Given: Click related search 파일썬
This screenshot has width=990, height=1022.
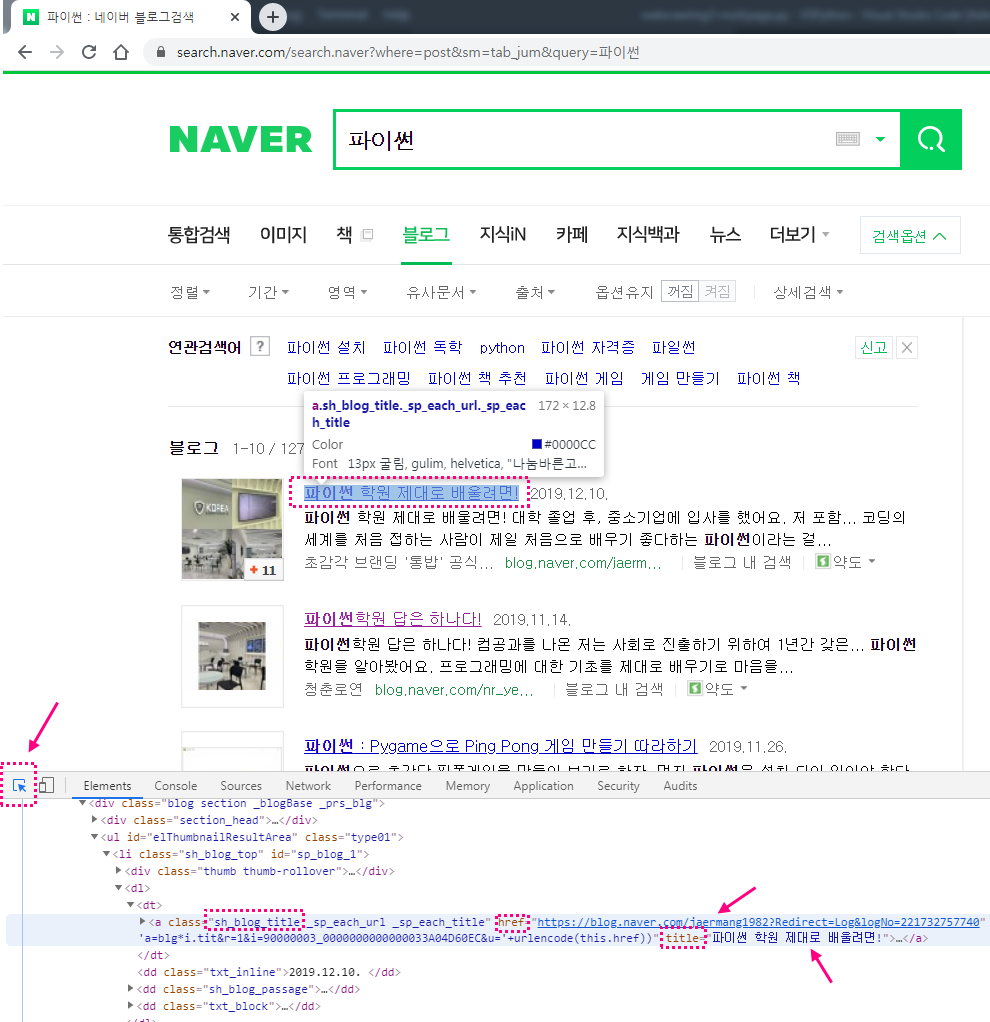Looking at the screenshot, I should [674, 347].
